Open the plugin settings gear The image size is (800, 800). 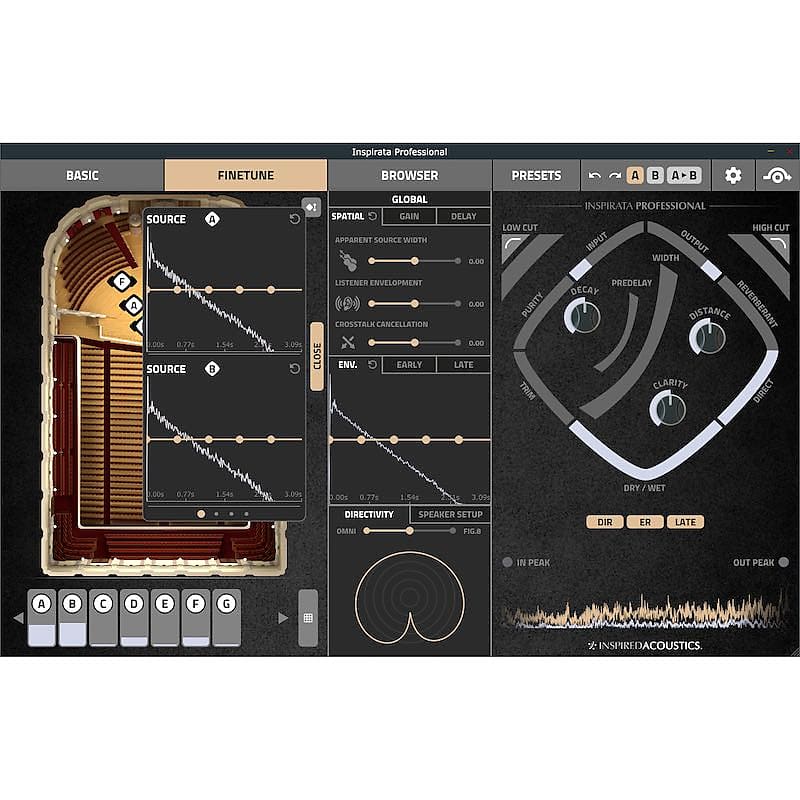(733, 175)
